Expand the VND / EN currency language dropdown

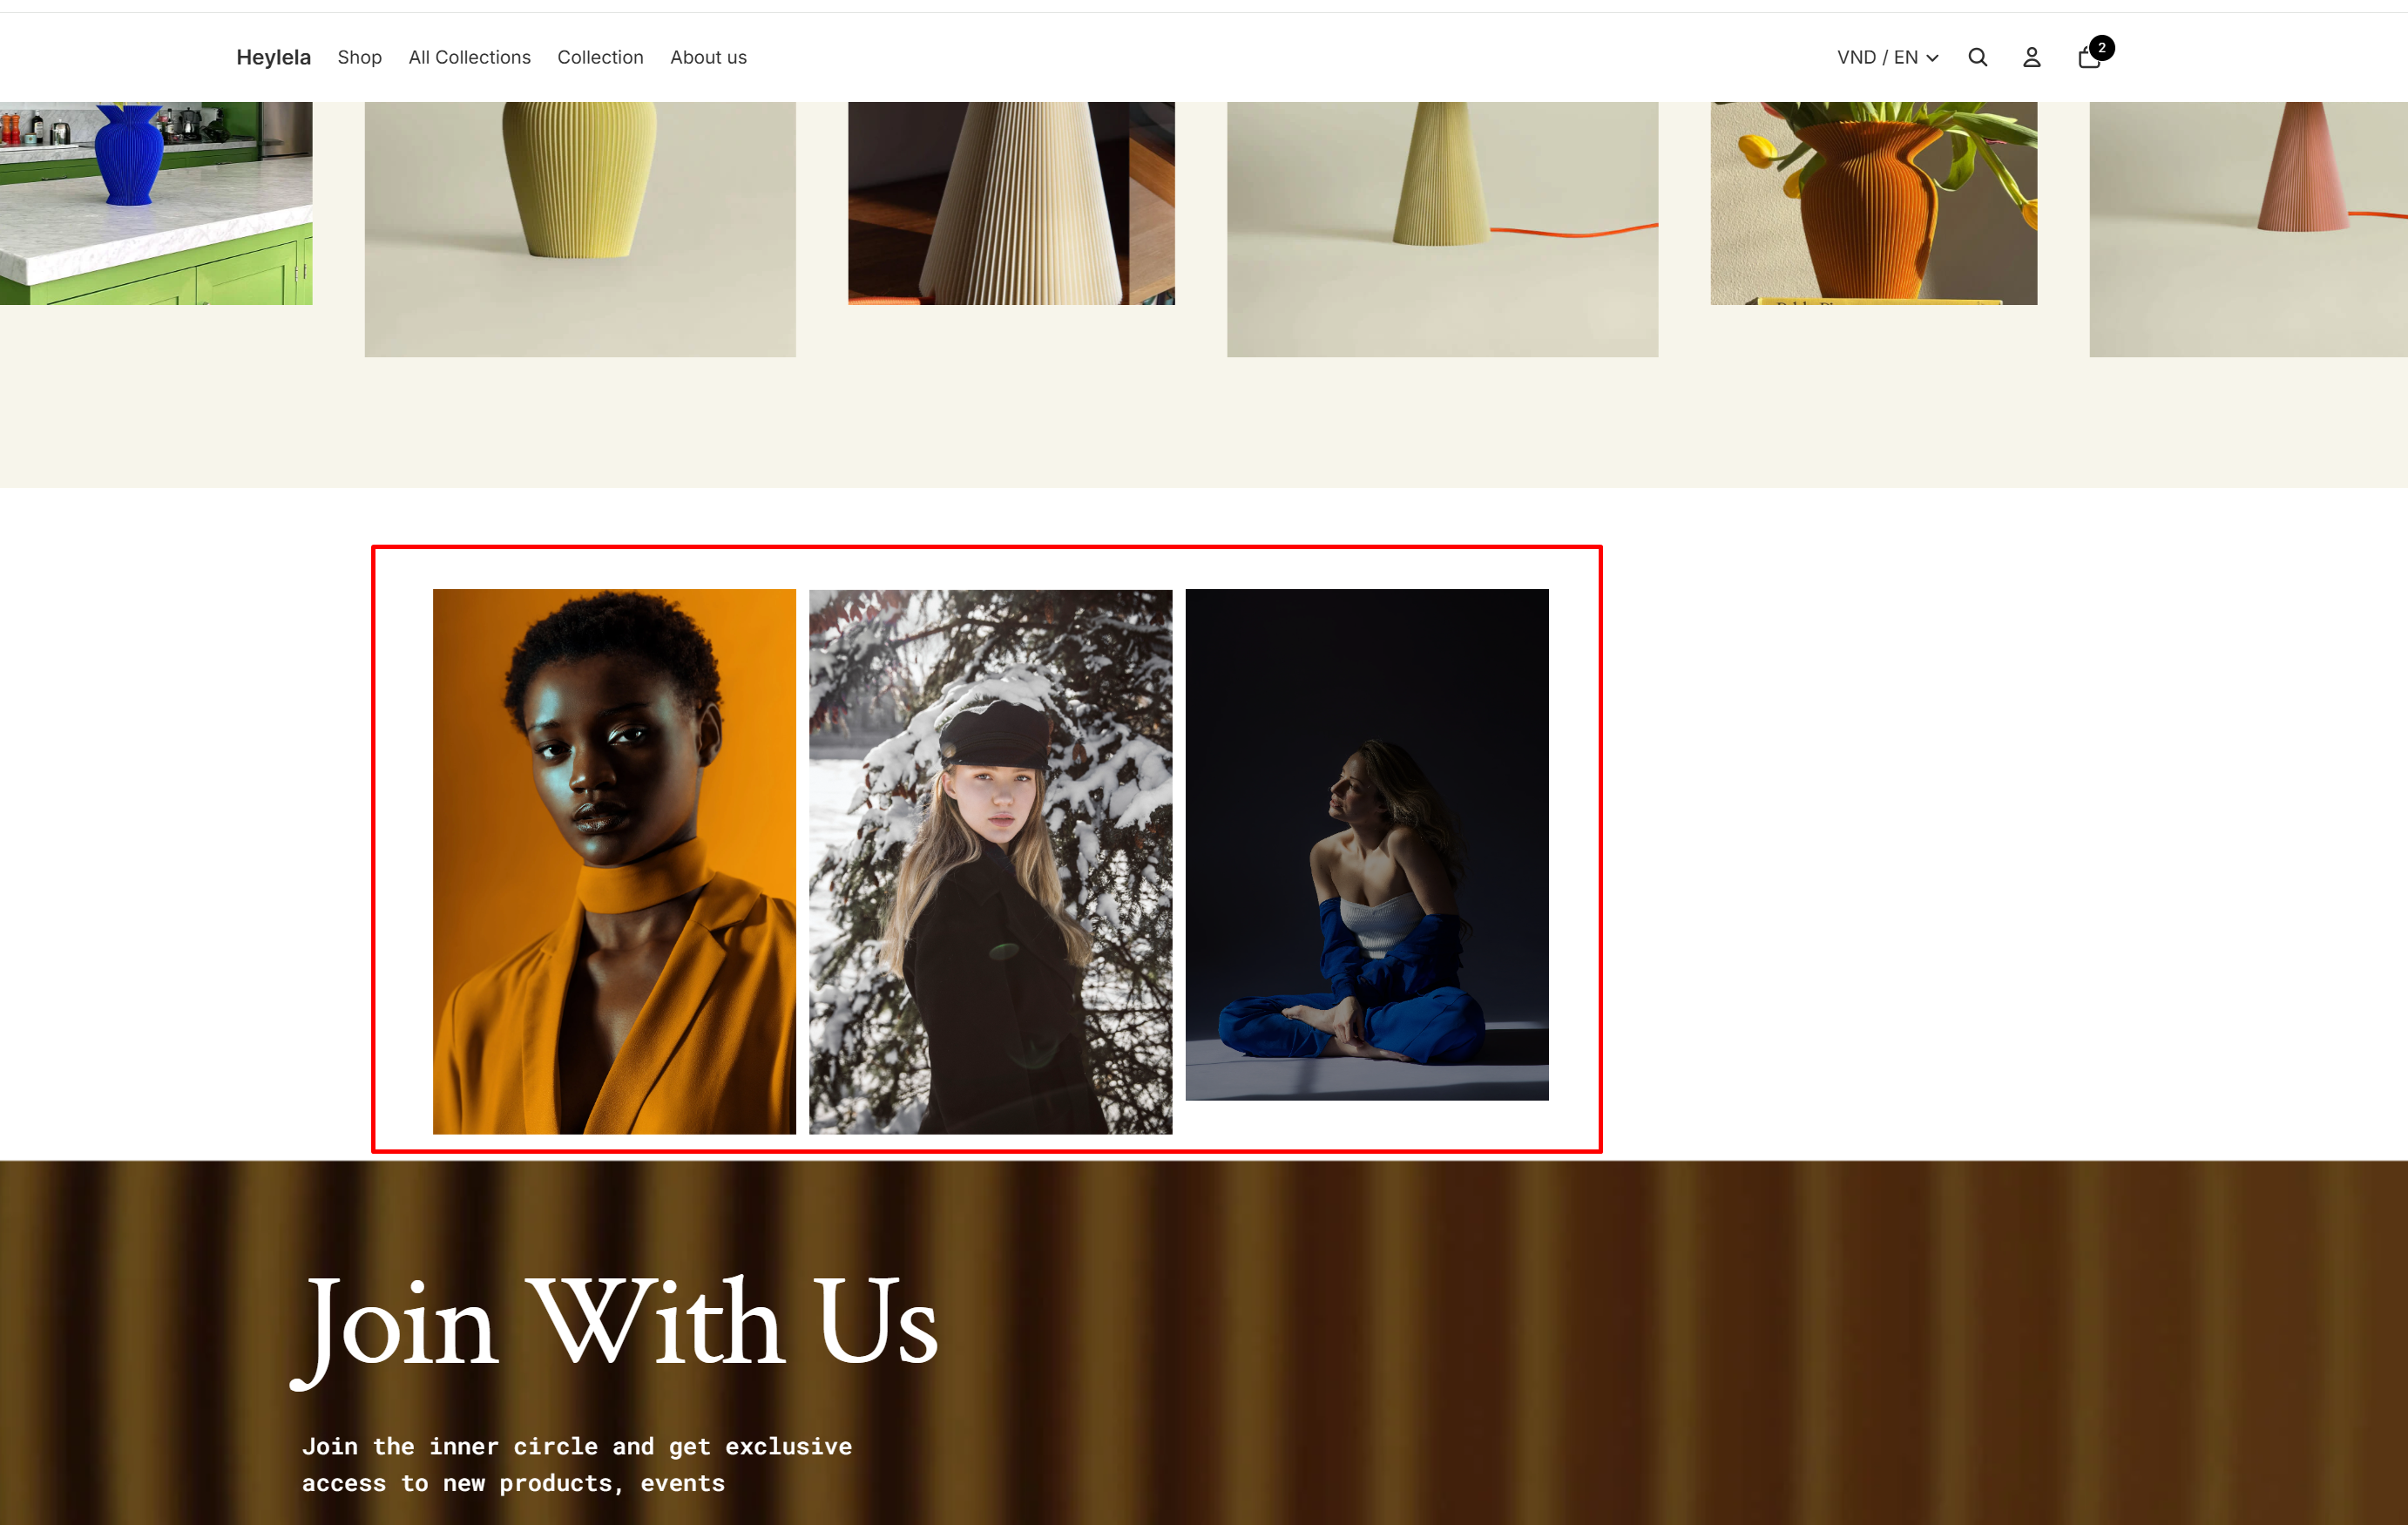click(1887, 57)
